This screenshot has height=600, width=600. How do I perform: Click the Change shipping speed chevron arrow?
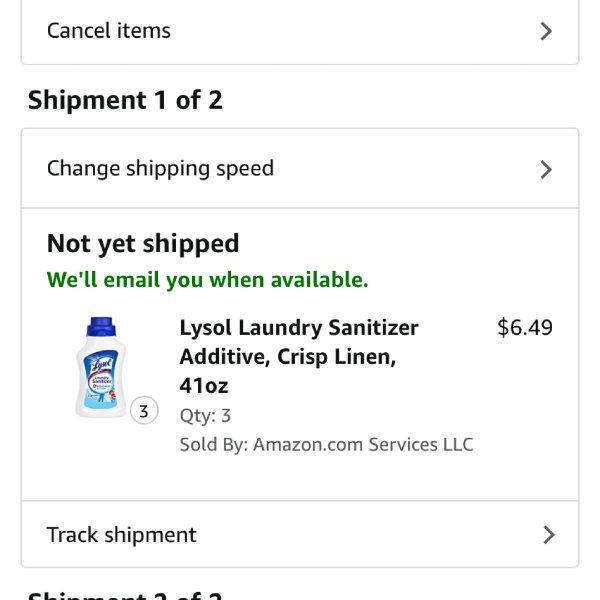click(546, 170)
